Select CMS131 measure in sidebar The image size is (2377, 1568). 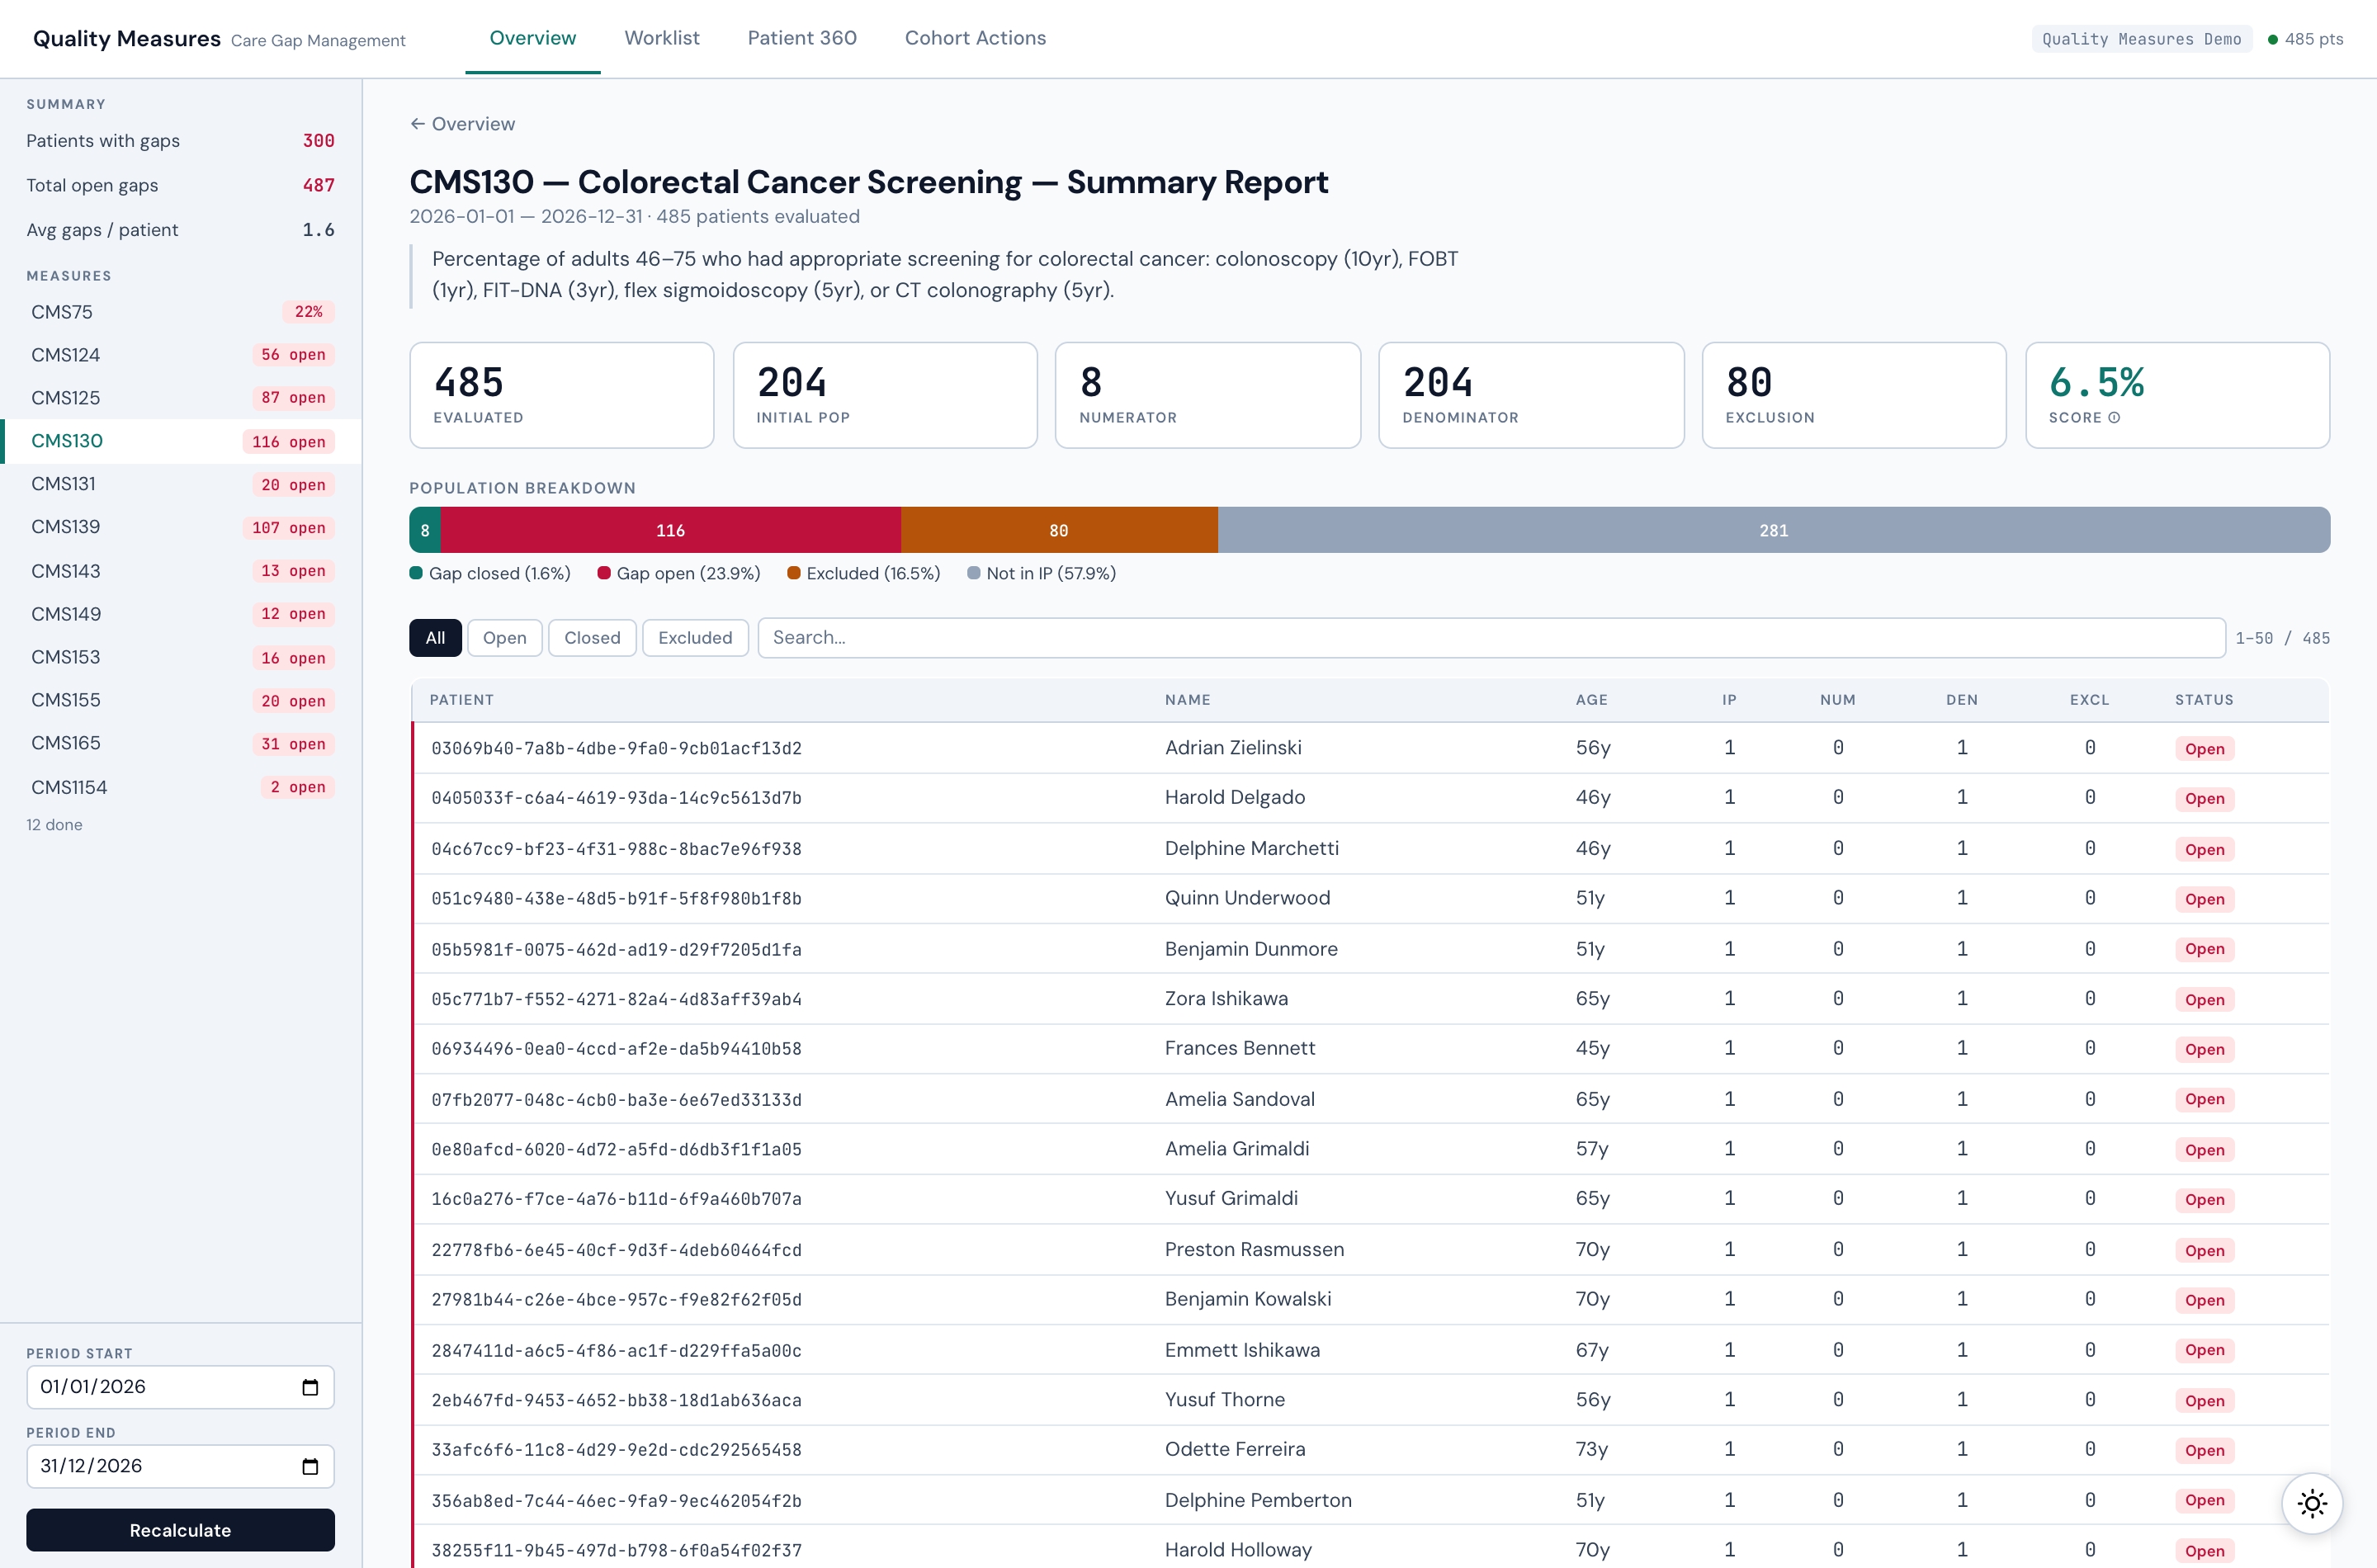(x=181, y=484)
